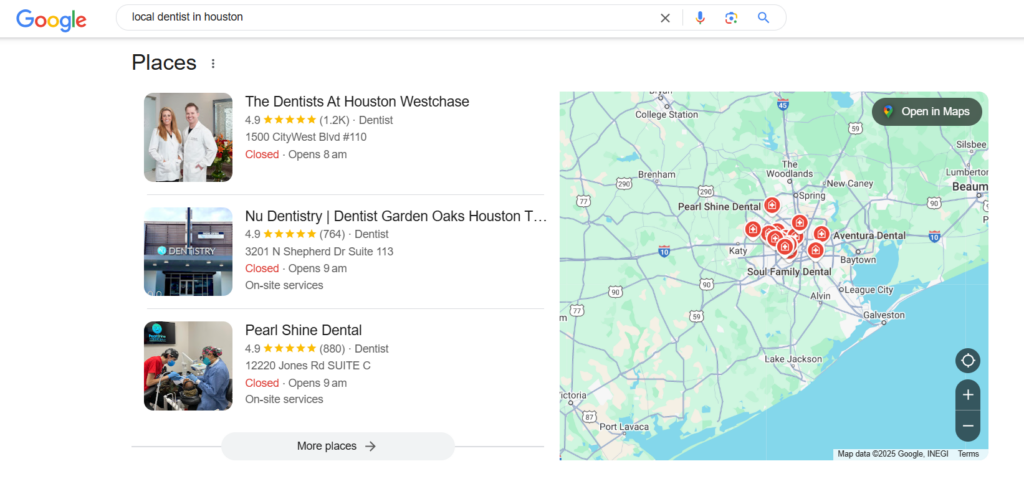The height and width of the screenshot is (484, 1024).
Task: Open Google Lens image search icon
Action: pyautogui.click(x=731, y=18)
